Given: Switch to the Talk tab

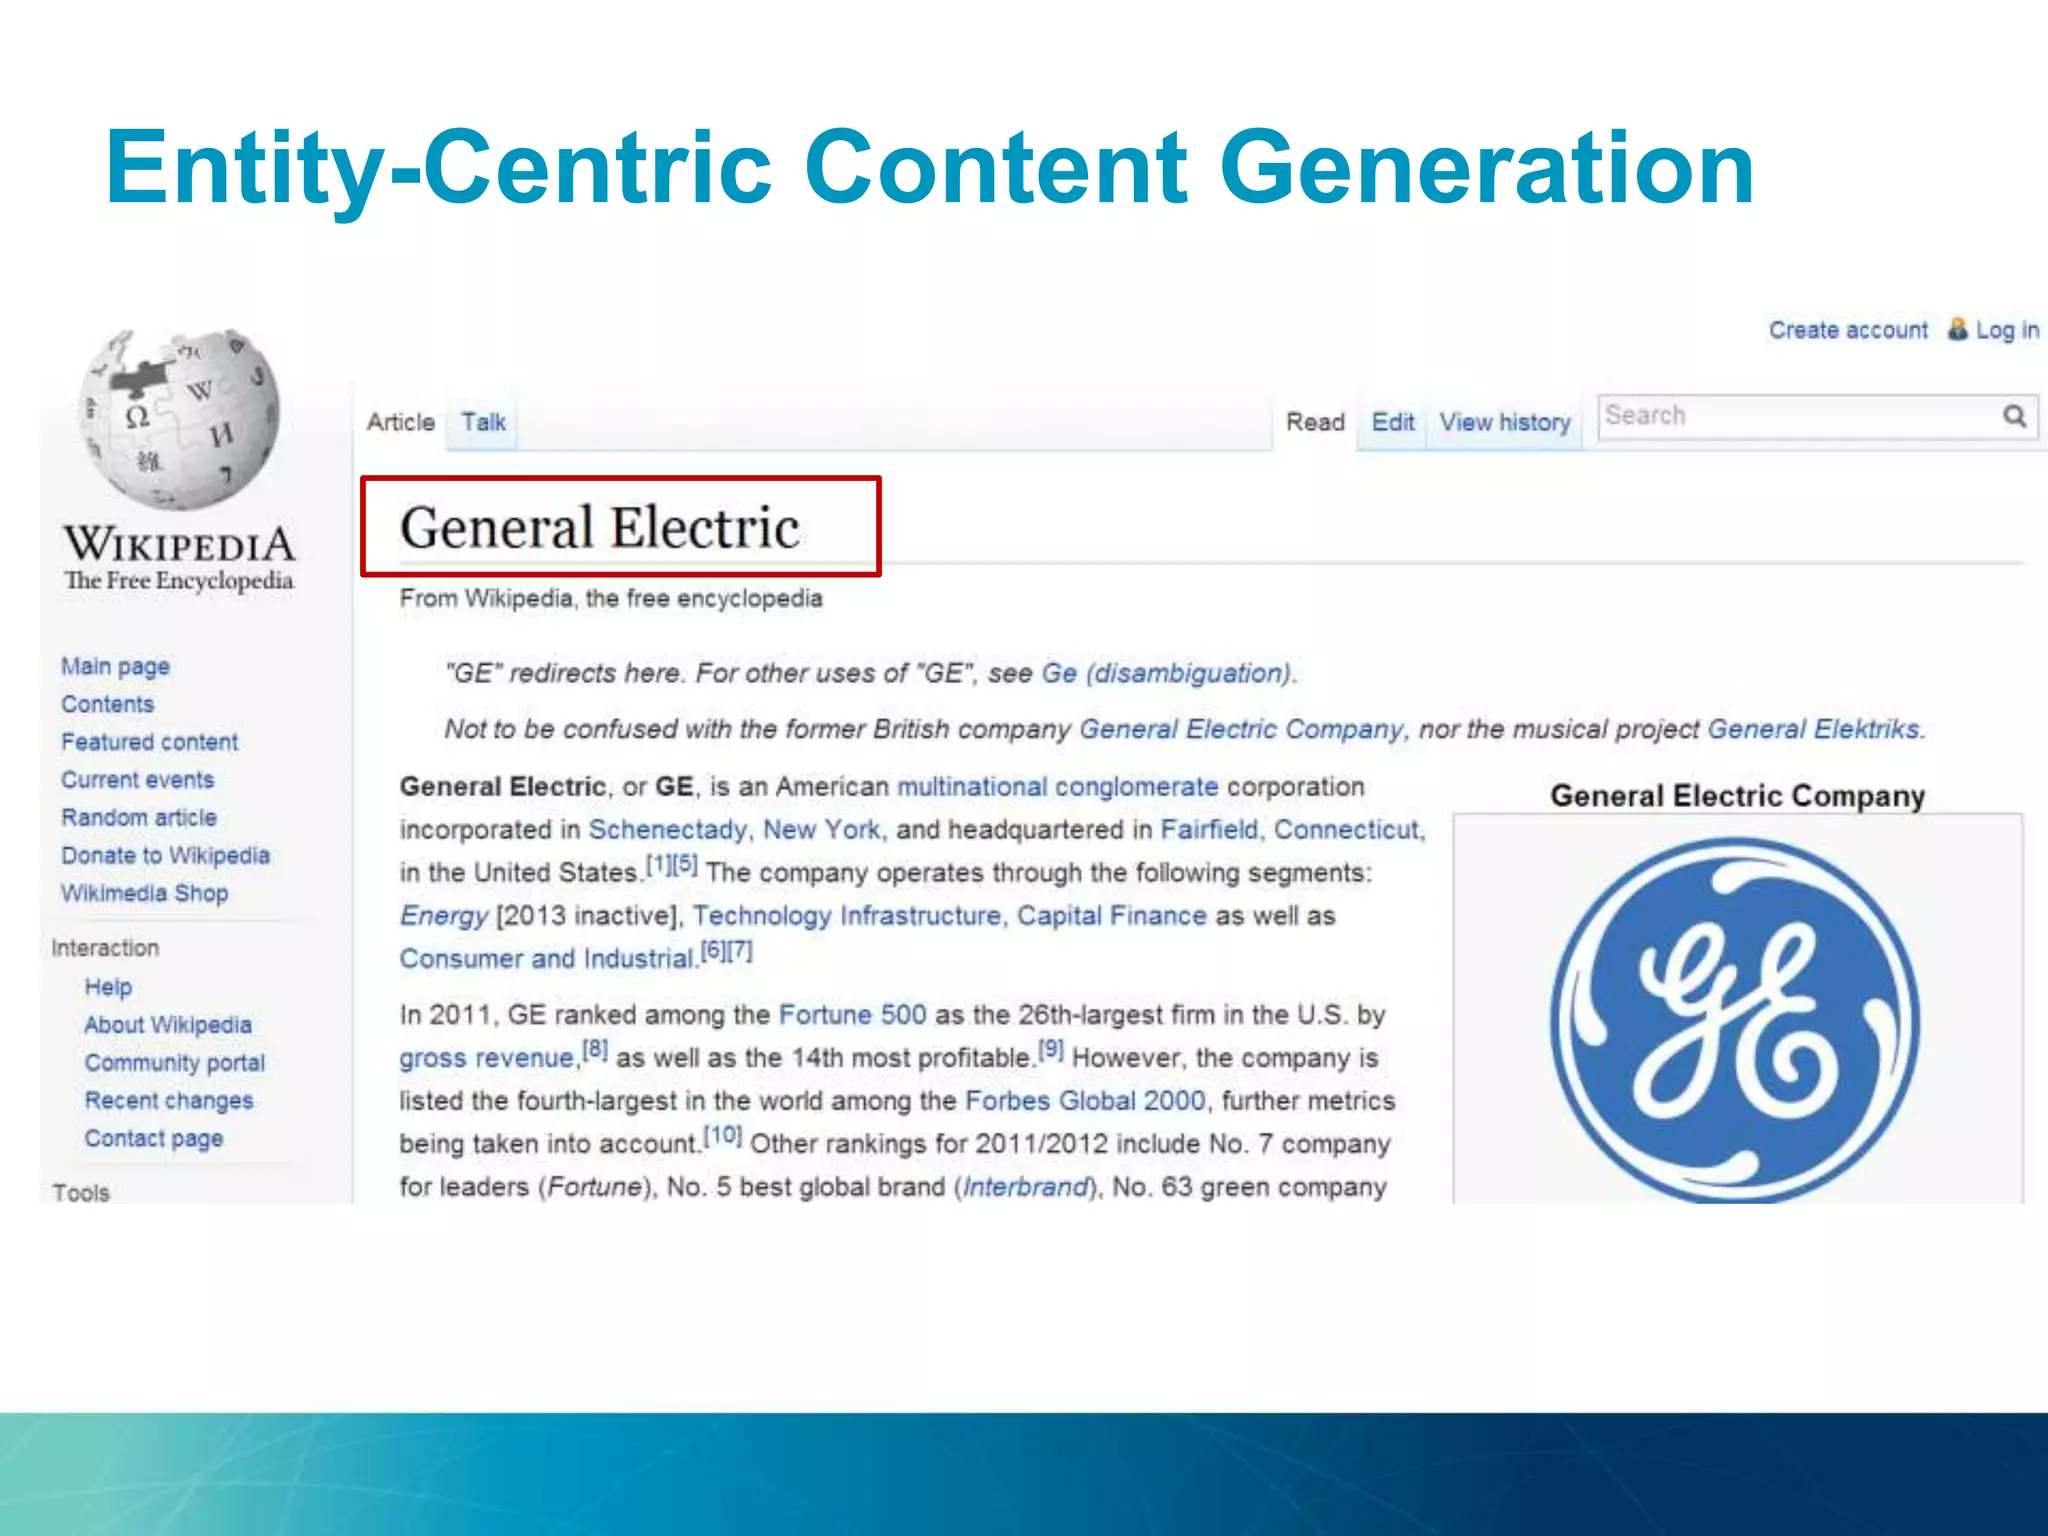Looking at the screenshot, I should (483, 422).
